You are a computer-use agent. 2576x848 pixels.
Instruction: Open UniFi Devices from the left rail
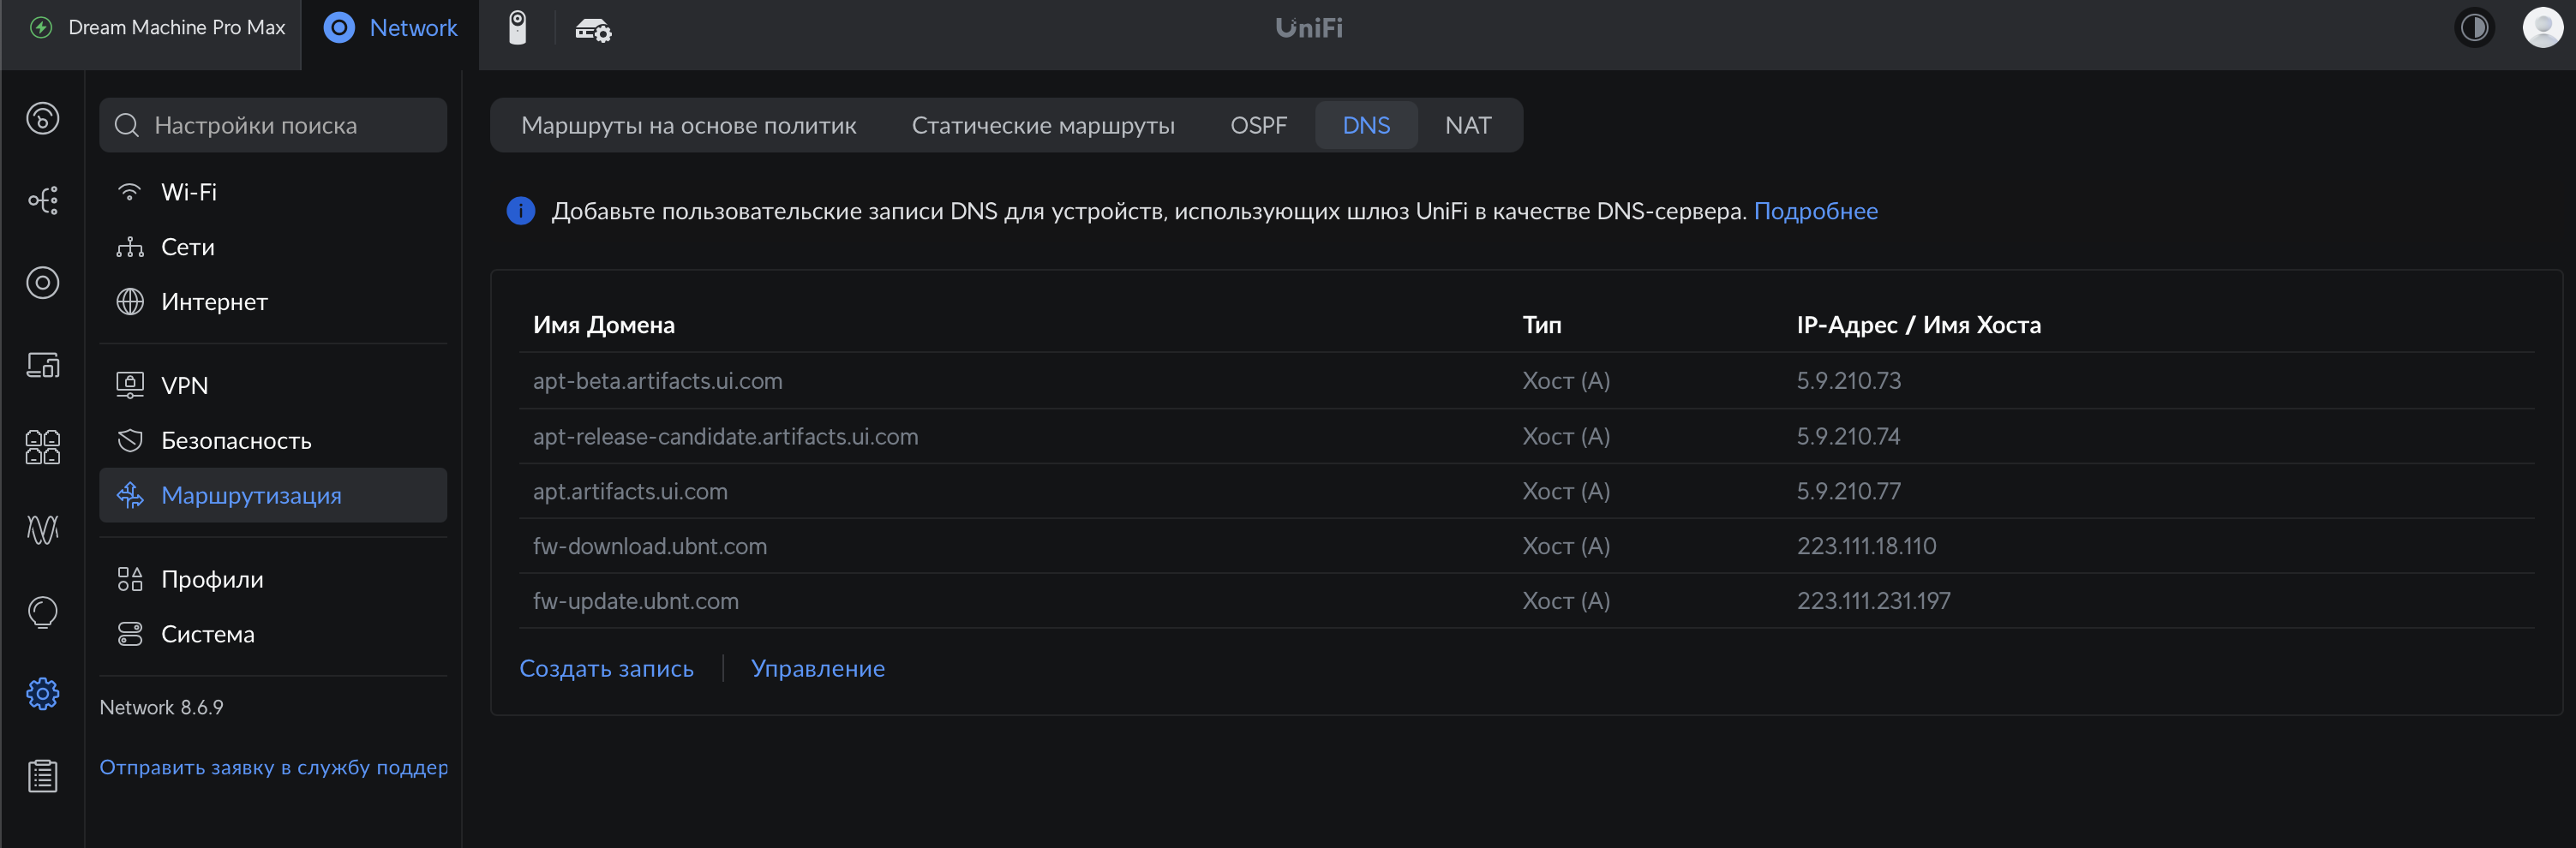click(42, 283)
